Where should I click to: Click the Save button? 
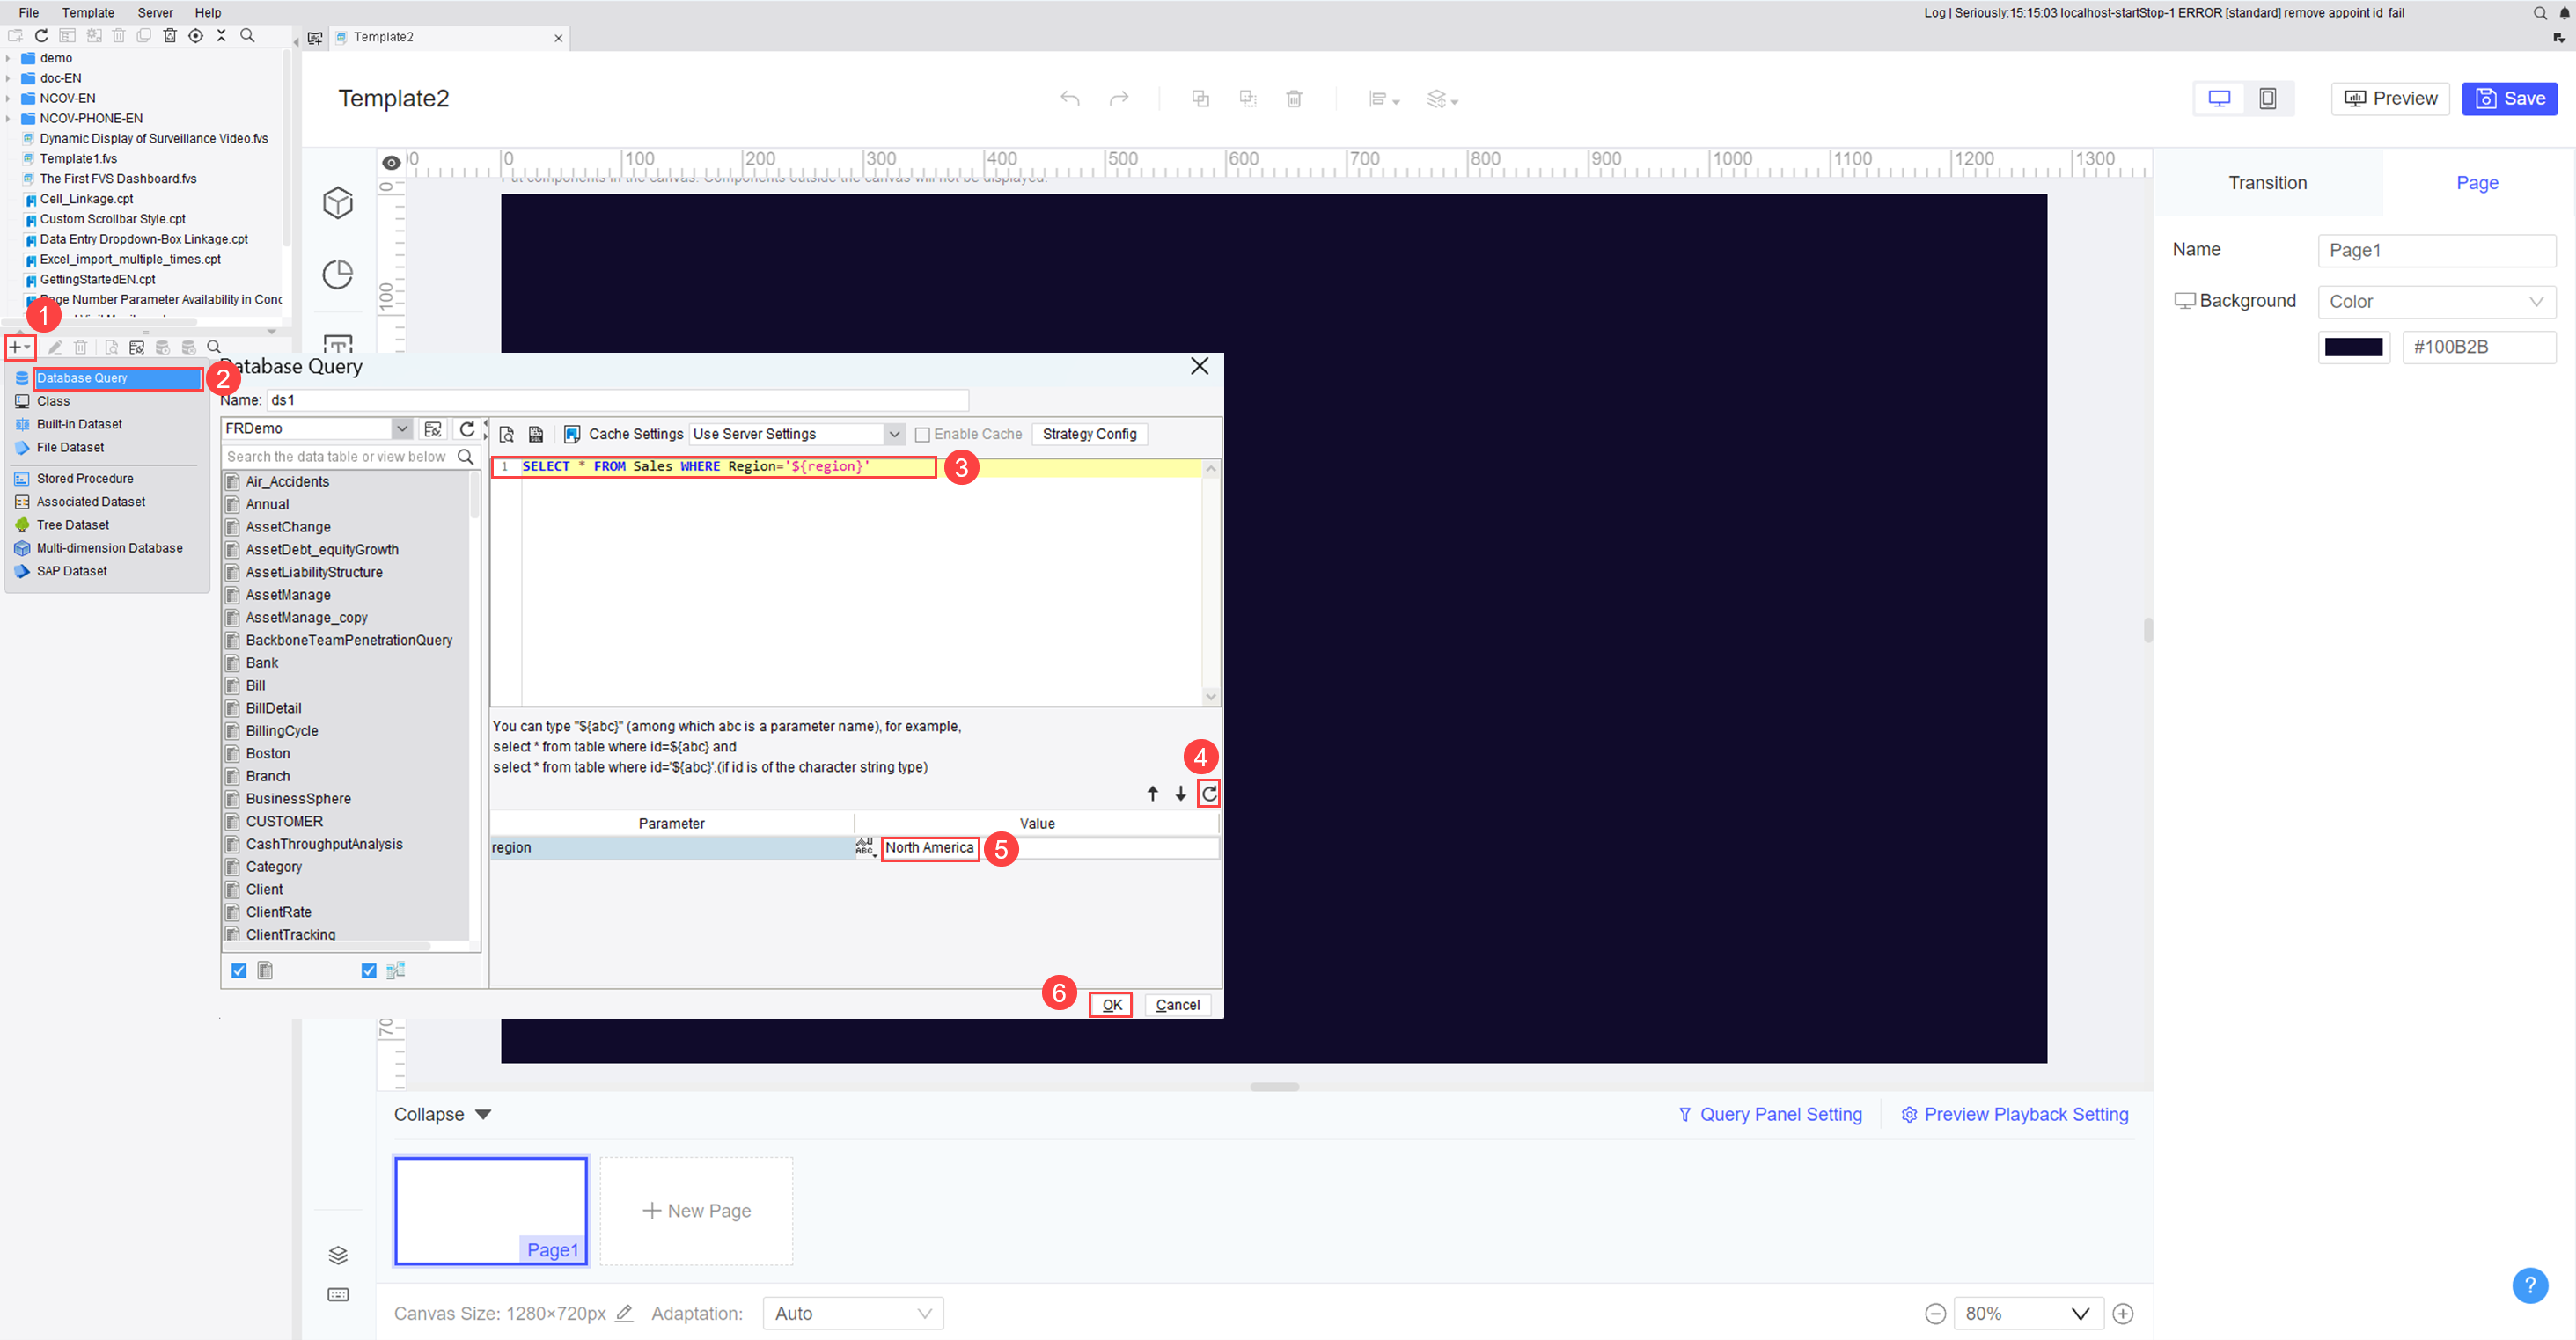tap(2509, 98)
